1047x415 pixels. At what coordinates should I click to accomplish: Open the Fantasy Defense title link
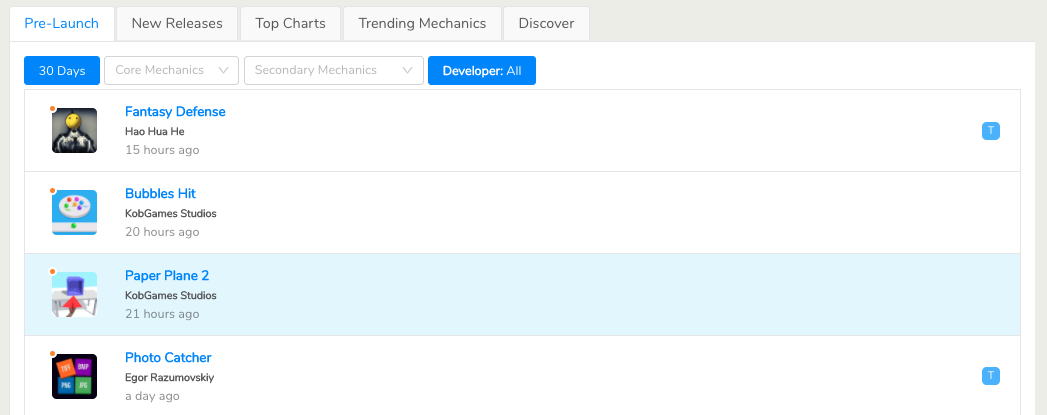point(175,111)
